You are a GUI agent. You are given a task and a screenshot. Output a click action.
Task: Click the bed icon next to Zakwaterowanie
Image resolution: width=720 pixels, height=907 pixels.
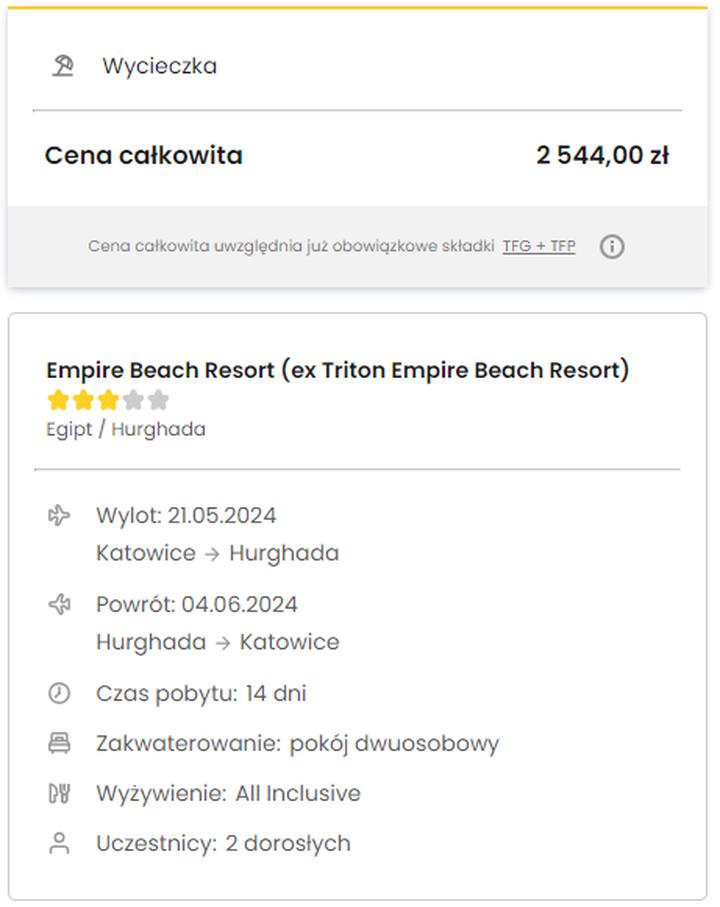pyautogui.click(x=61, y=743)
